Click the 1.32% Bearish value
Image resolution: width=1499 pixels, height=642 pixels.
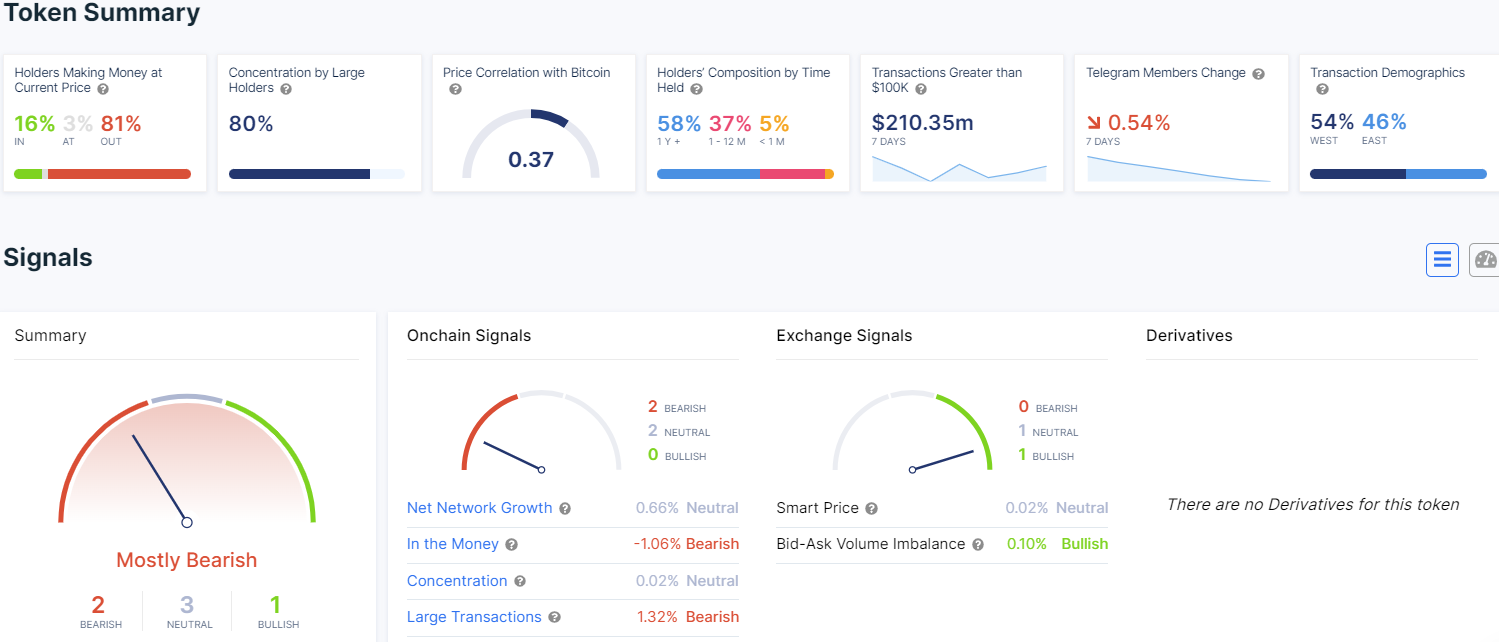click(x=688, y=617)
